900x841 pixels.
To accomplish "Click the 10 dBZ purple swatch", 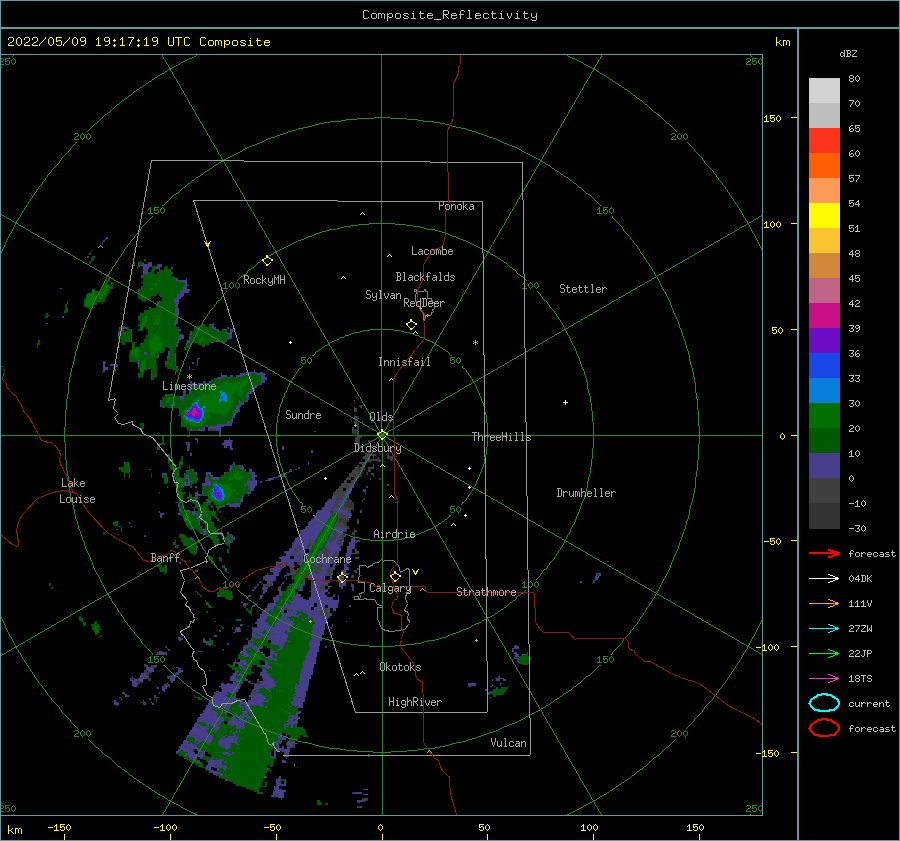I will pos(824,466).
